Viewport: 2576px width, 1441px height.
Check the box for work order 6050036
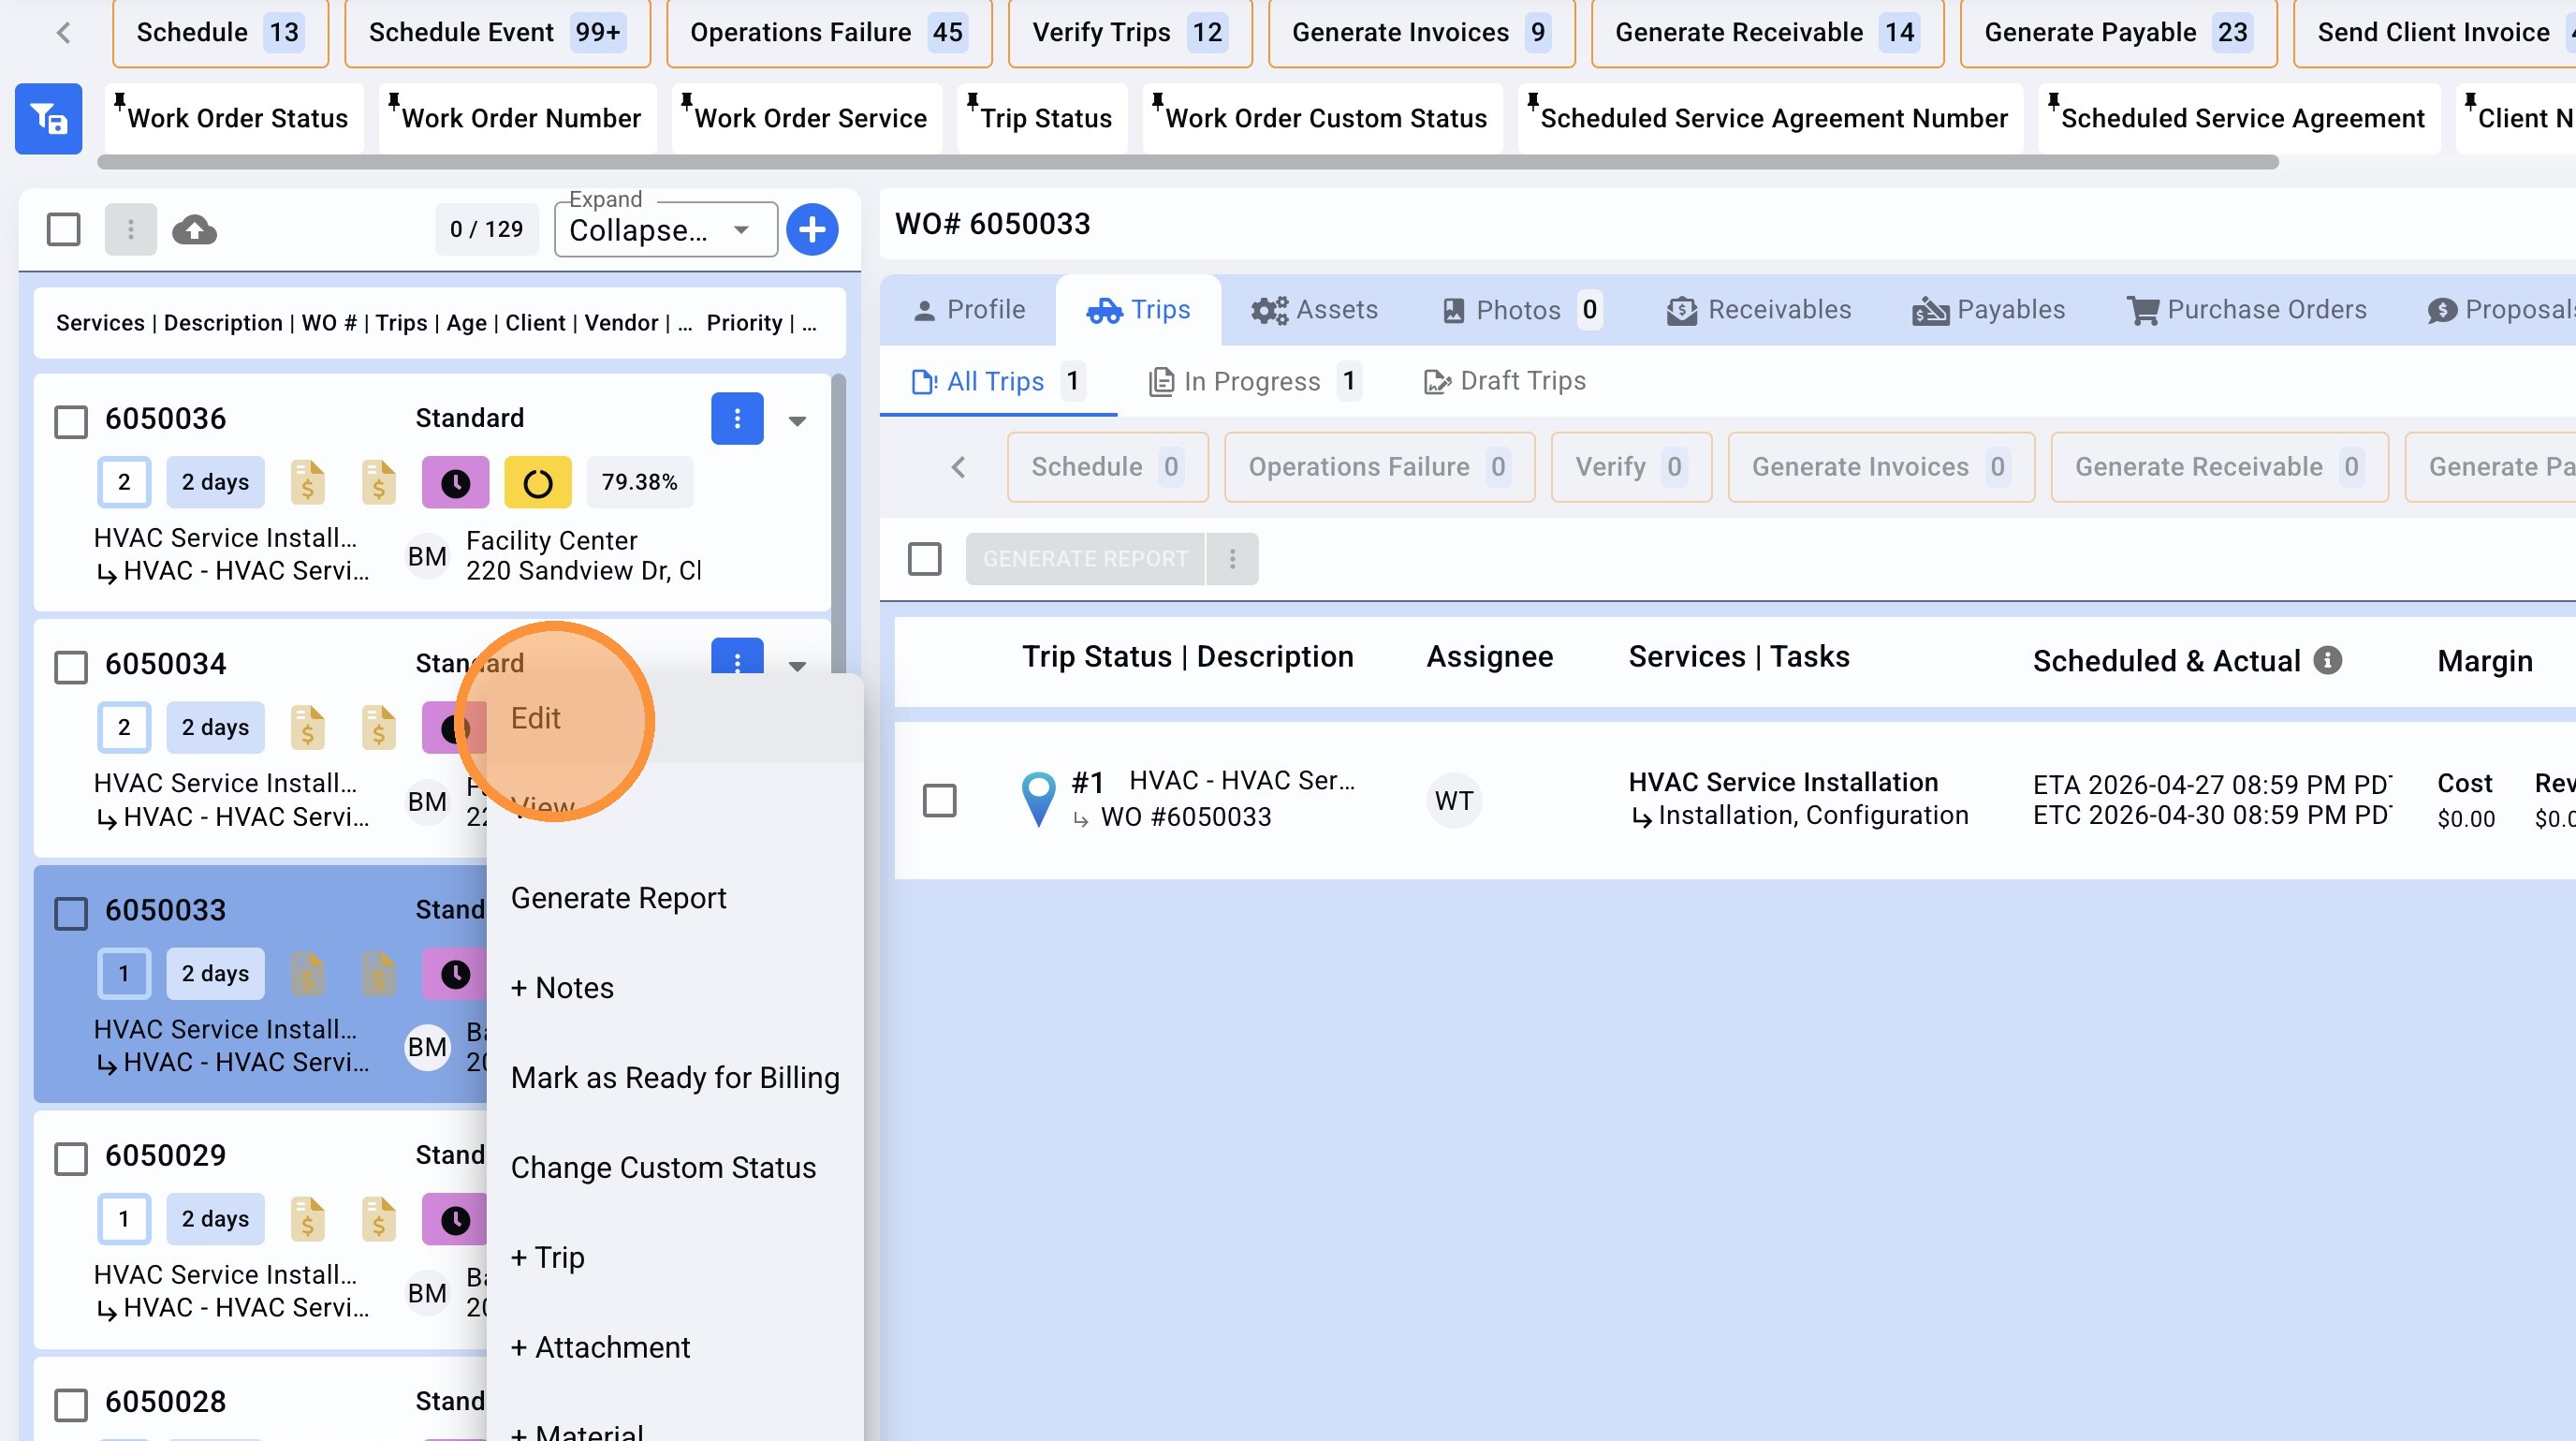71,421
